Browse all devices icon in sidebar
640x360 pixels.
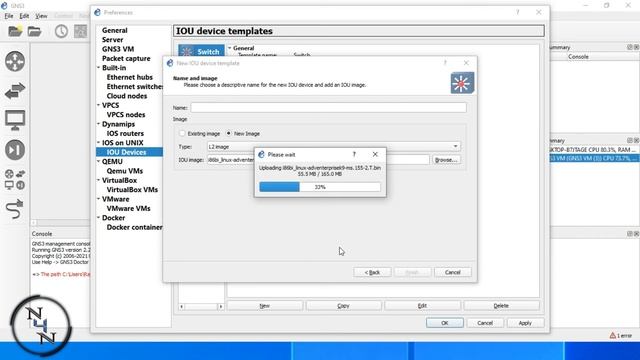15,180
